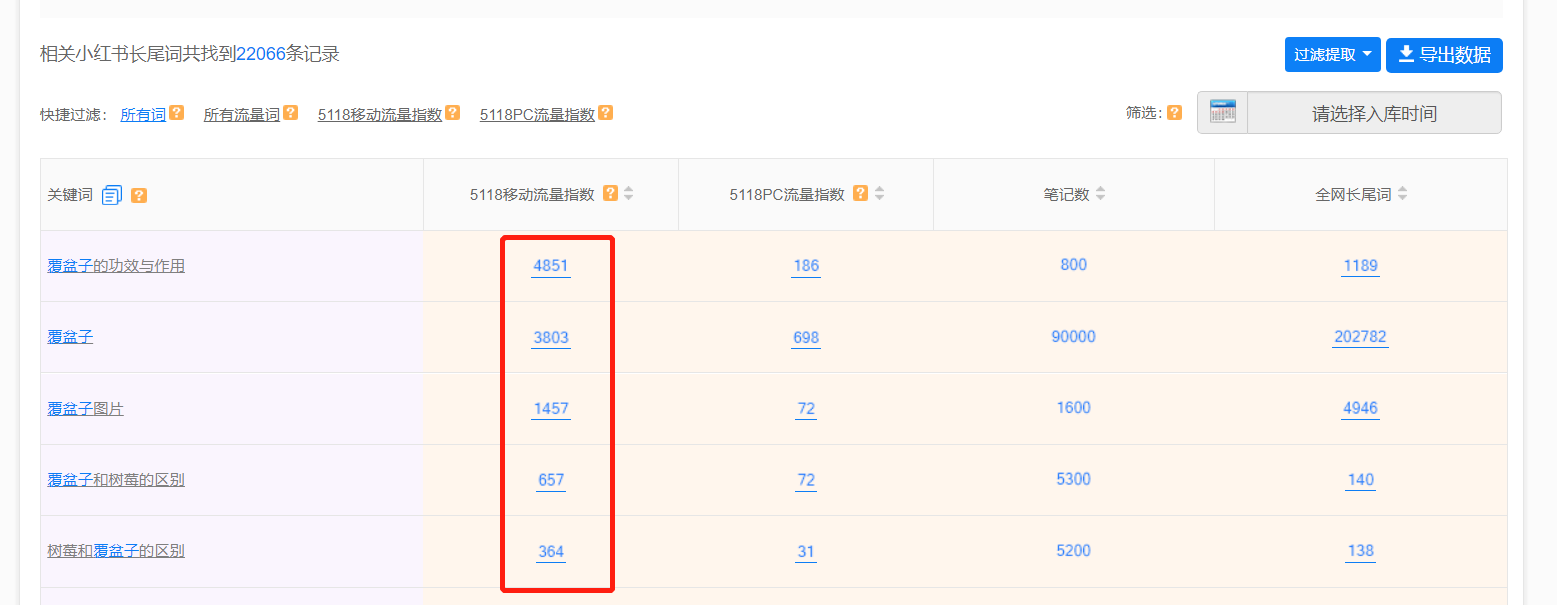The width and height of the screenshot is (1557, 605).
Task: Click help icon in 5118移动流量指数 column header
Action: click(610, 193)
